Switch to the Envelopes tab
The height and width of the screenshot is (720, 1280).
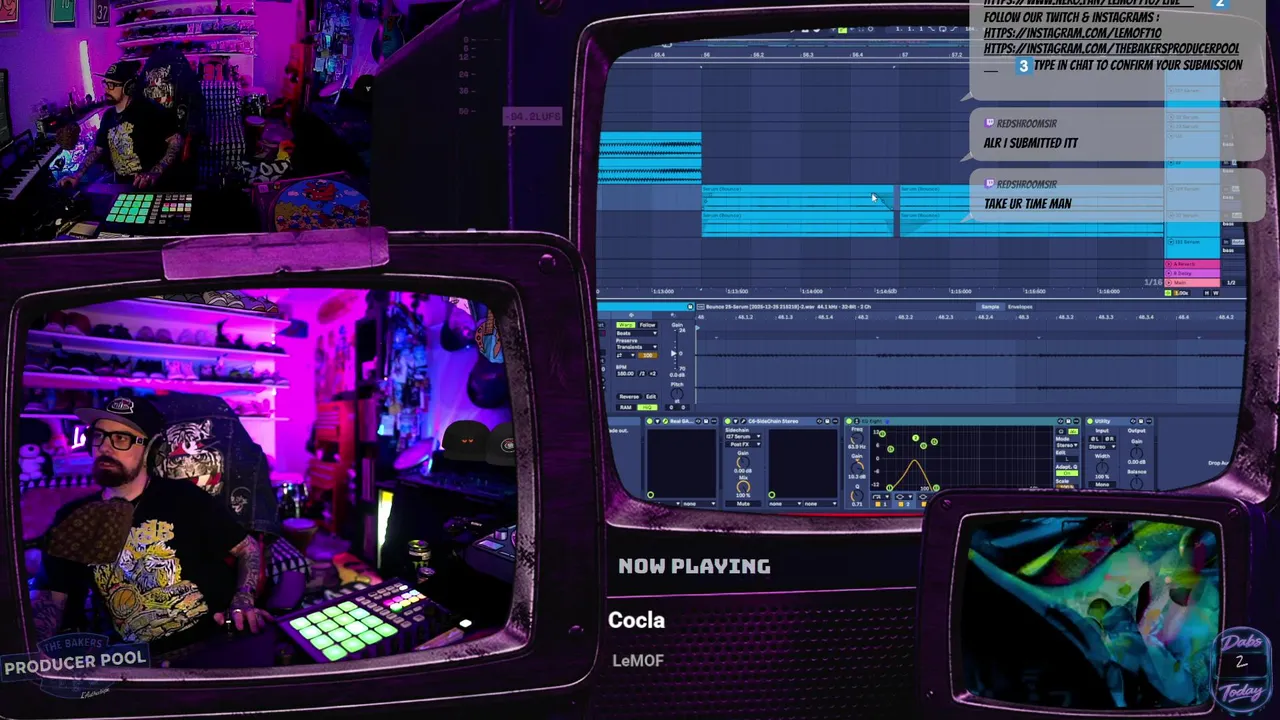click(x=1020, y=307)
